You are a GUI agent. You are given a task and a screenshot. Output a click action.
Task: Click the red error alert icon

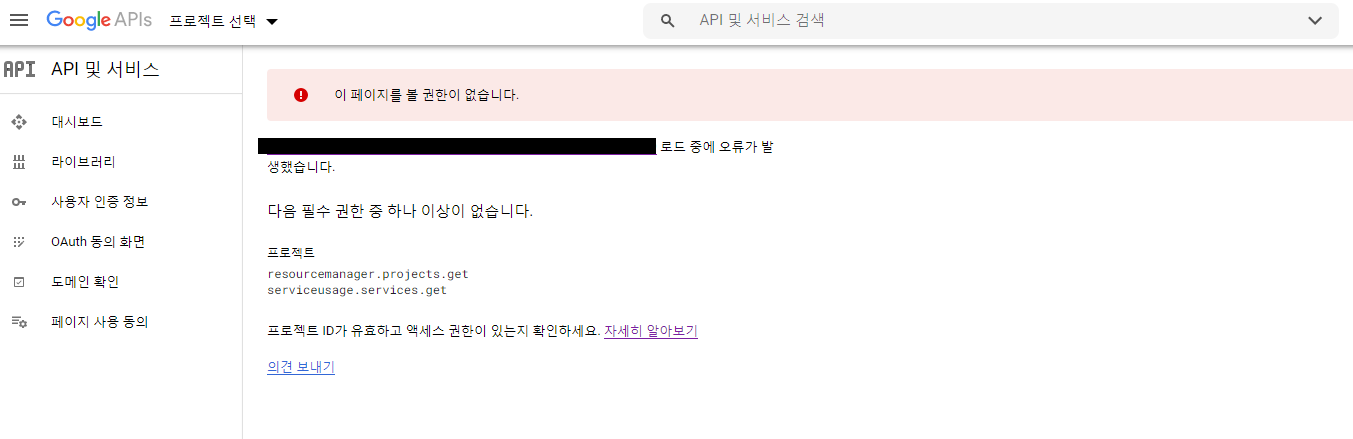coord(301,95)
